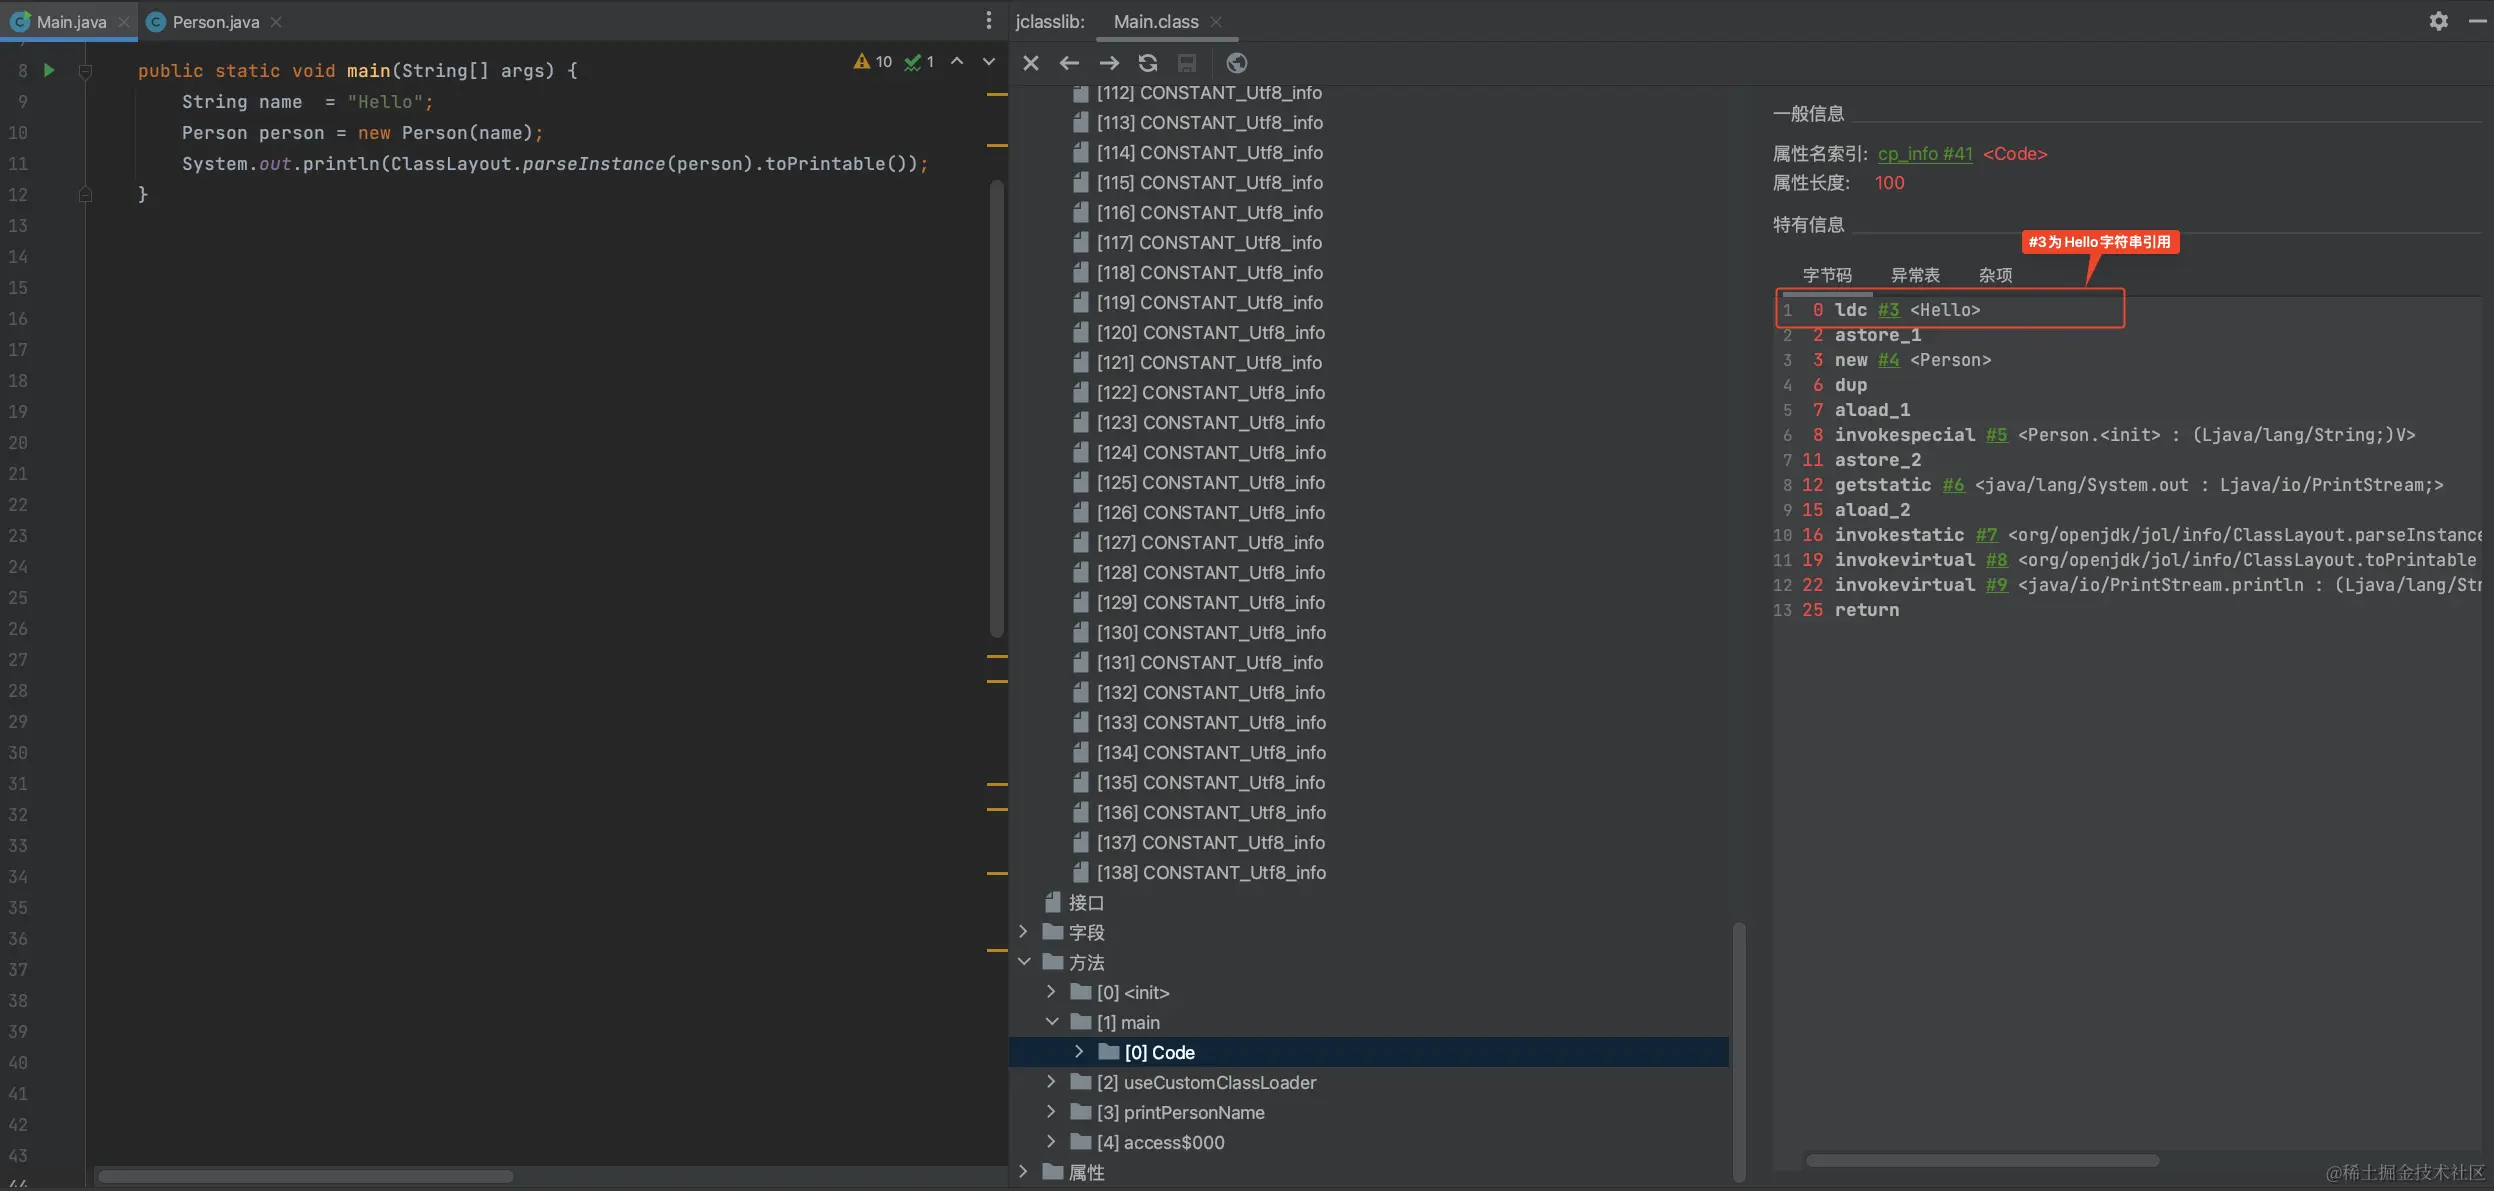Expand the [0] Code attribute node
This screenshot has height=1191, width=2494.
[1079, 1052]
